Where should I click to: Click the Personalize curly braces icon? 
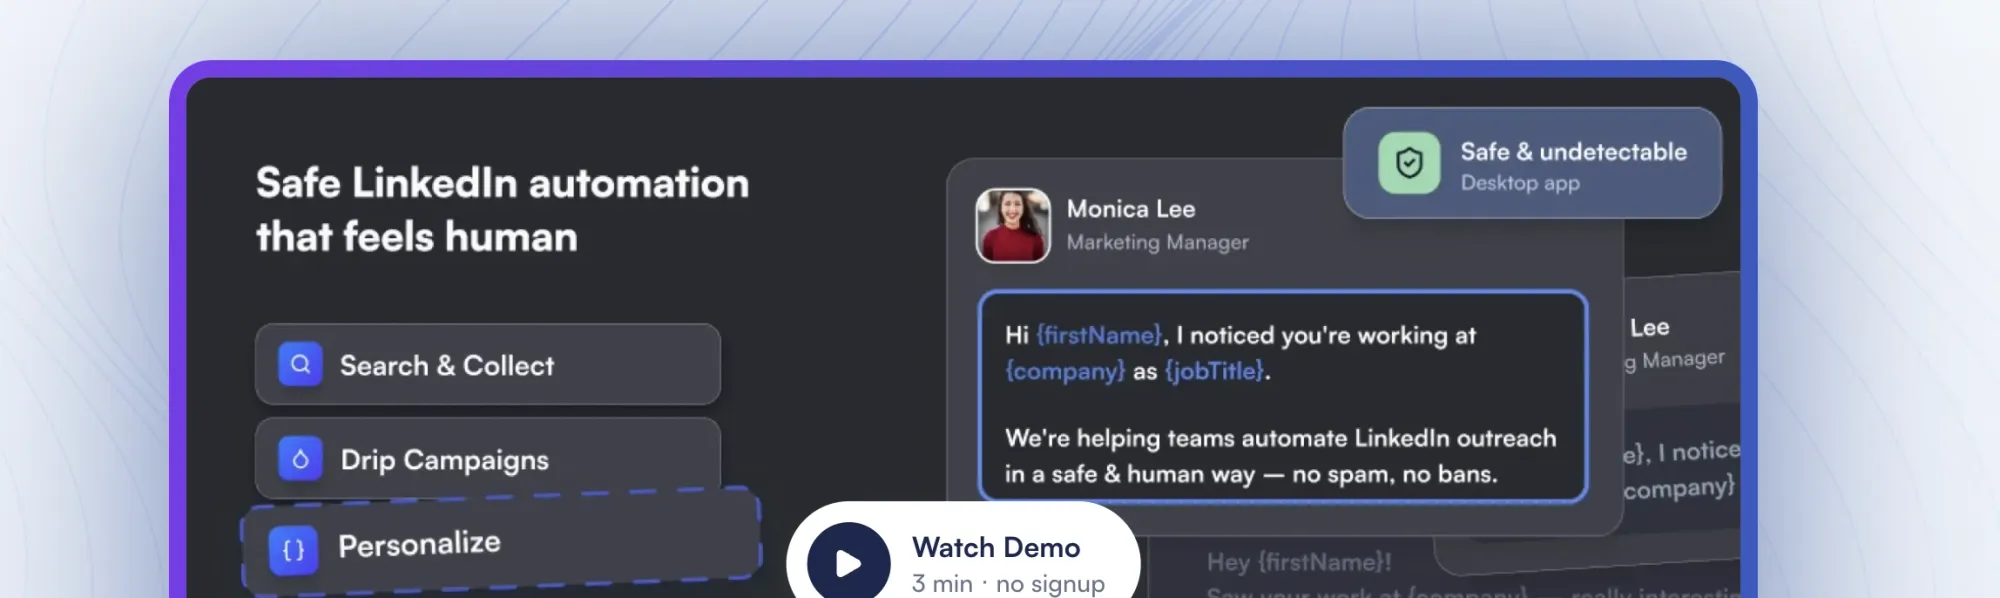point(293,550)
